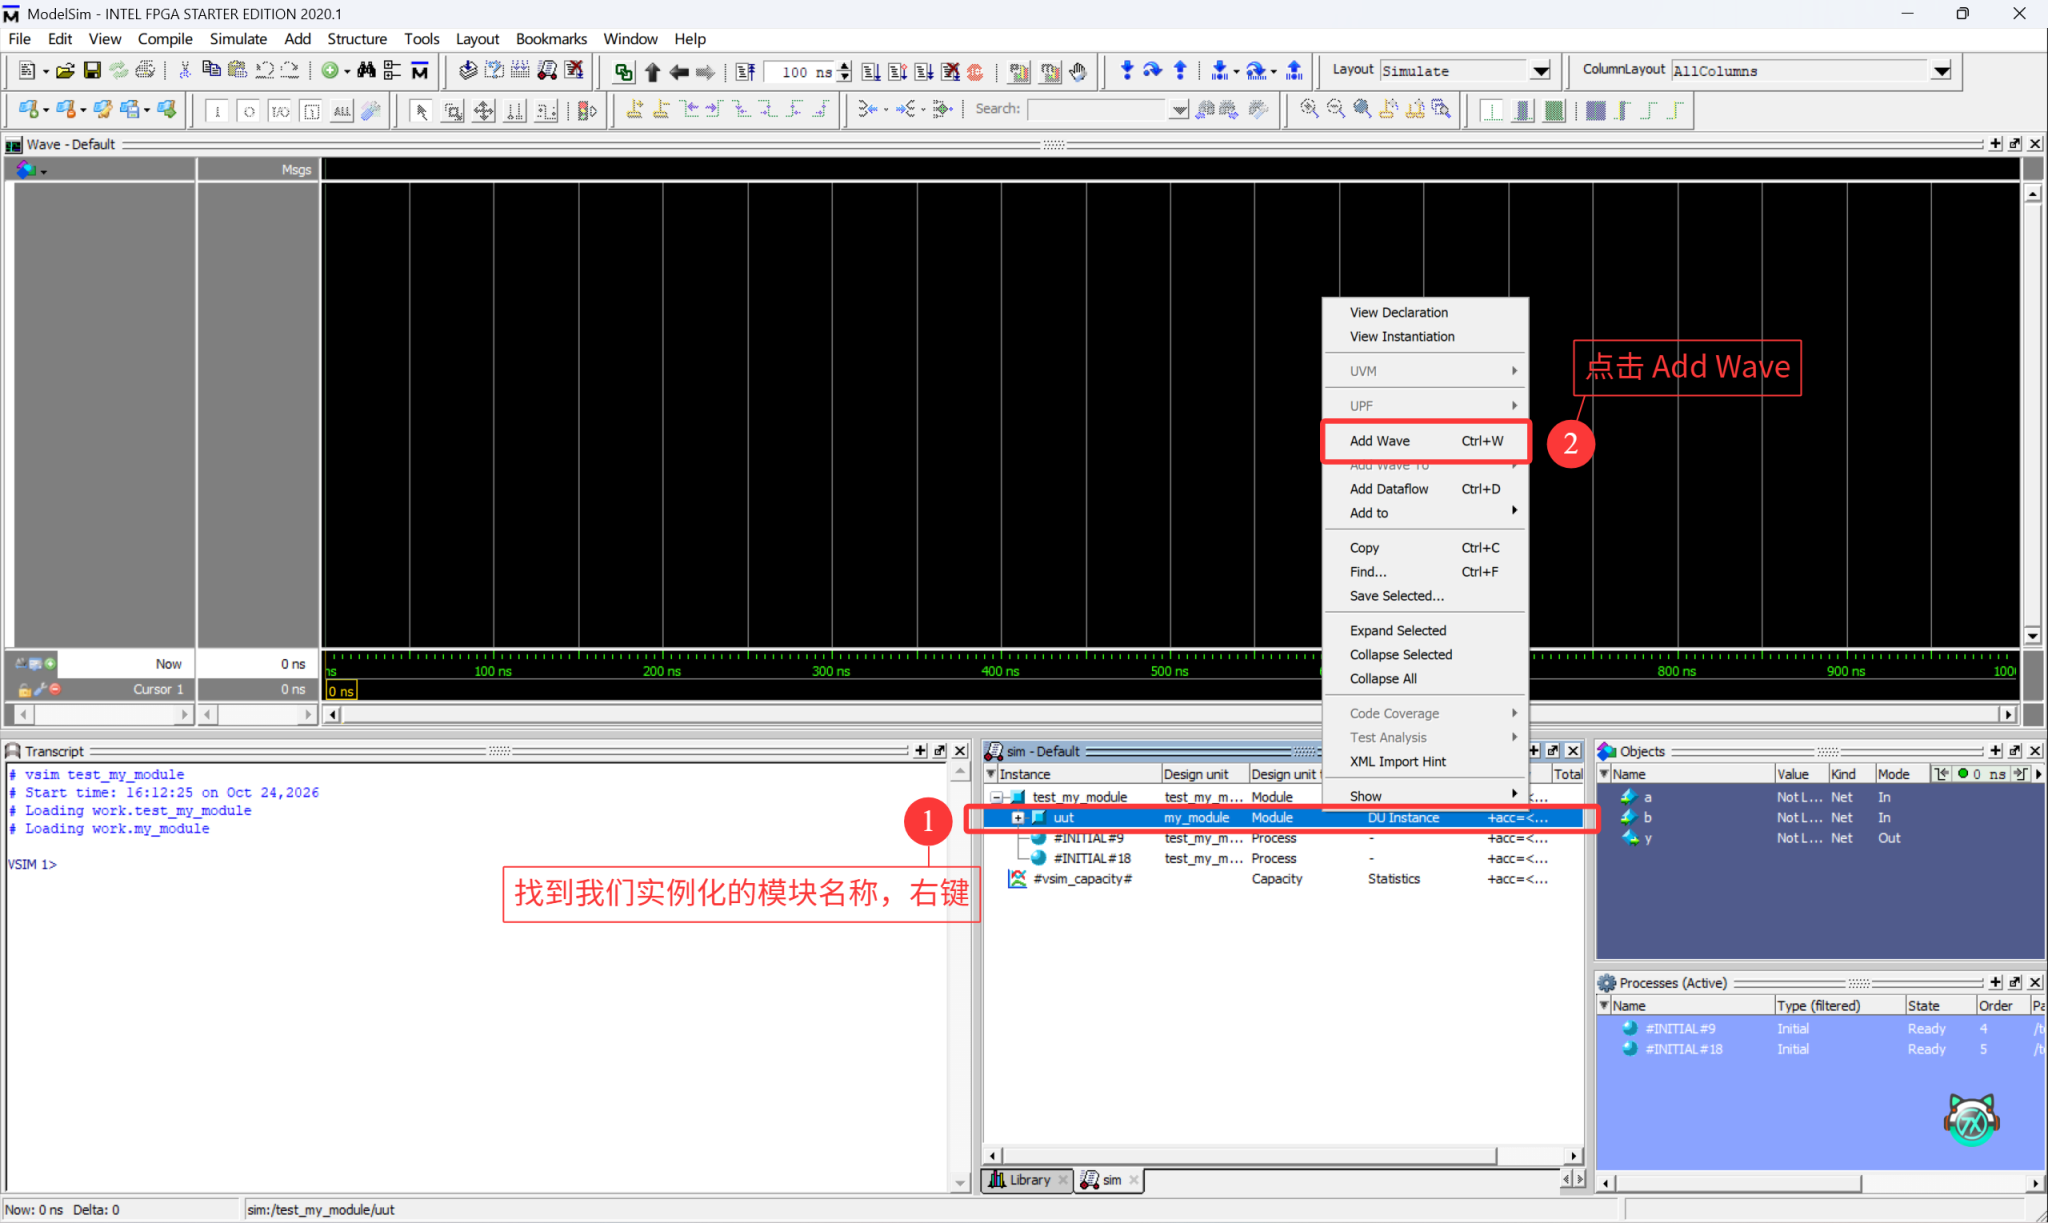Viewport: 2048px width, 1223px height.
Task: Open the Layout Simulate dropdown arrow
Action: tap(1541, 71)
